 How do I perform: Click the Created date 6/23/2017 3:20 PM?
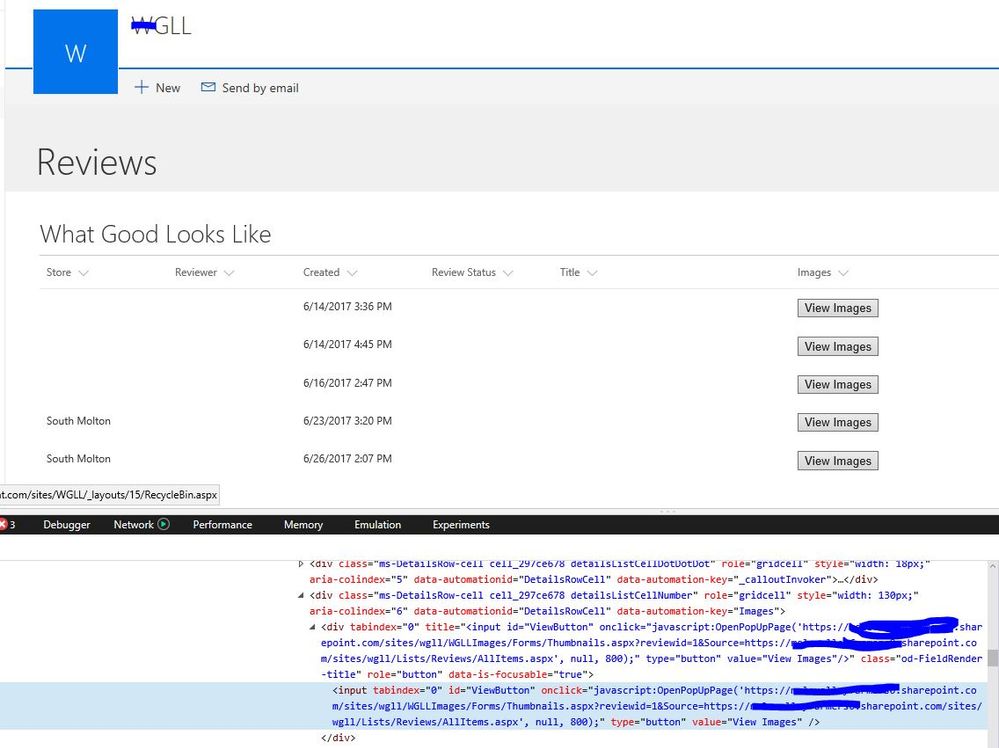point(347,421)
